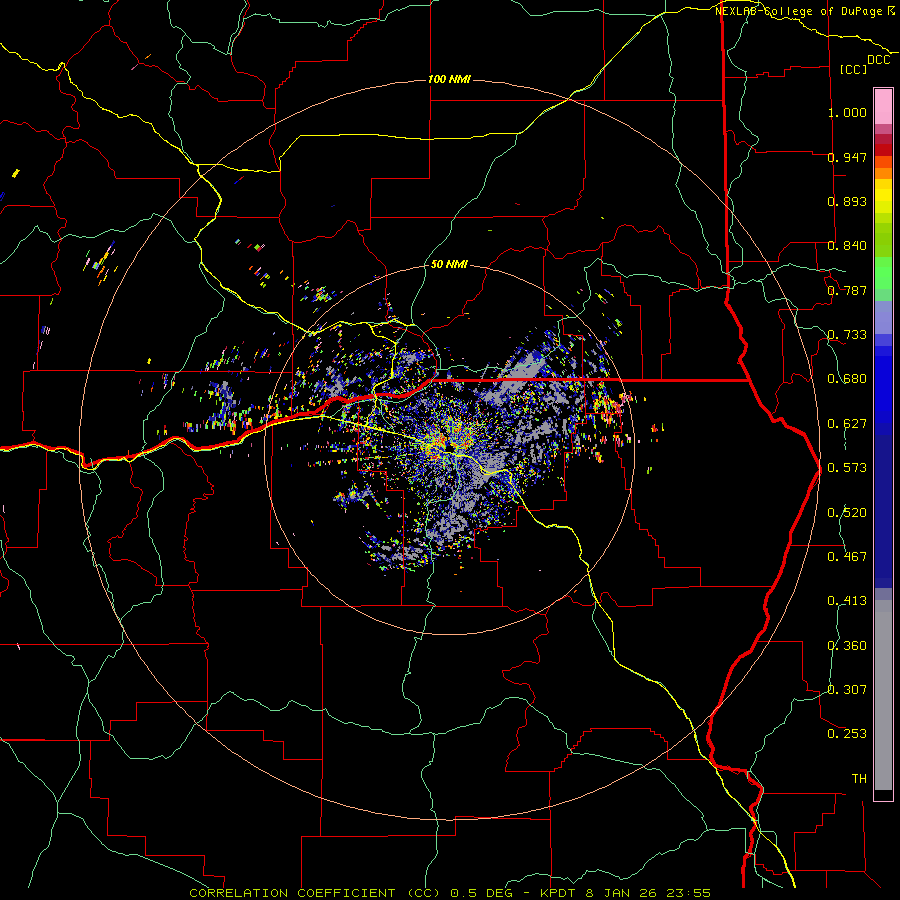Click the 0.840 legend value
Image resolution: width=900 pixels, height=900 pixels.
tap(847, 246)
